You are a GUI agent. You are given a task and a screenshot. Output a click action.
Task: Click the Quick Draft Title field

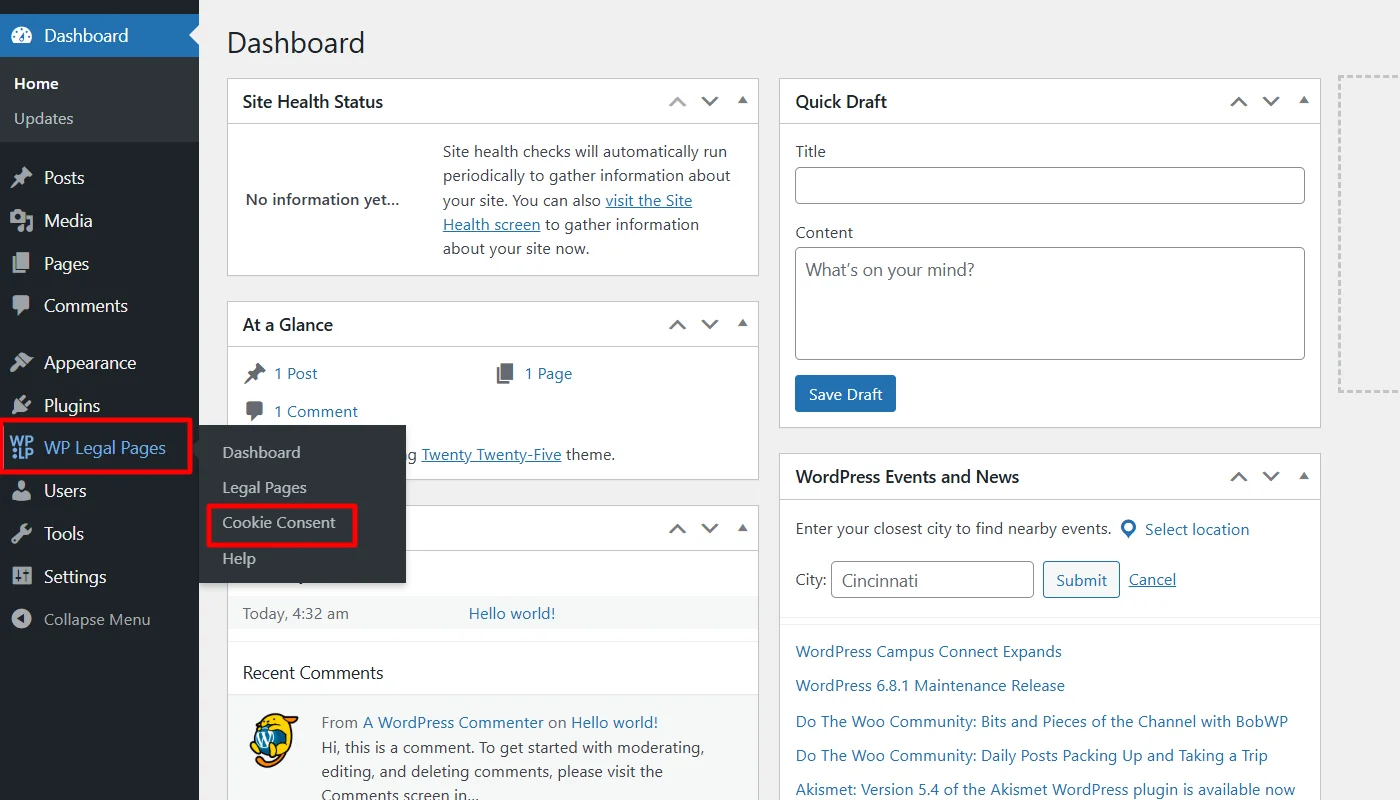point(1049,186)
